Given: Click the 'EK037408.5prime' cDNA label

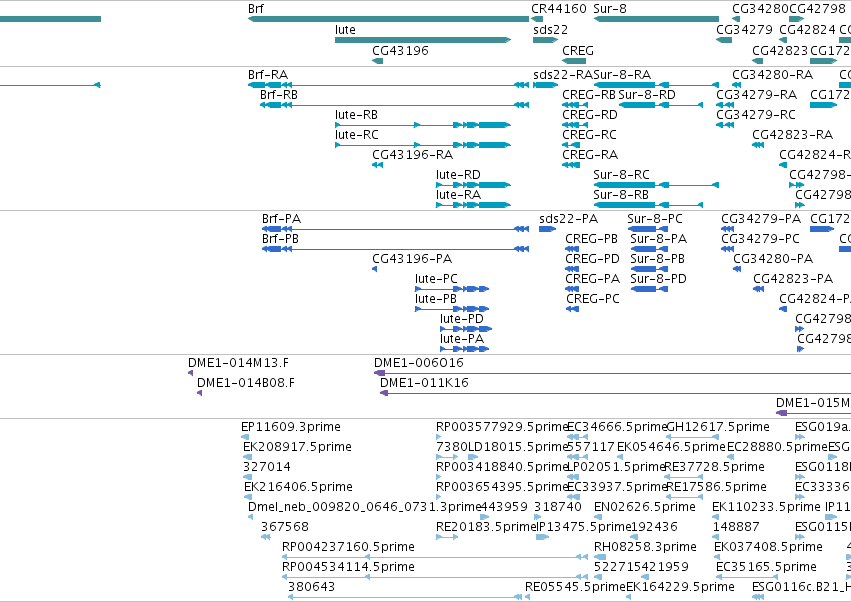Looking at the screenshot, I should tap(768, 547).
